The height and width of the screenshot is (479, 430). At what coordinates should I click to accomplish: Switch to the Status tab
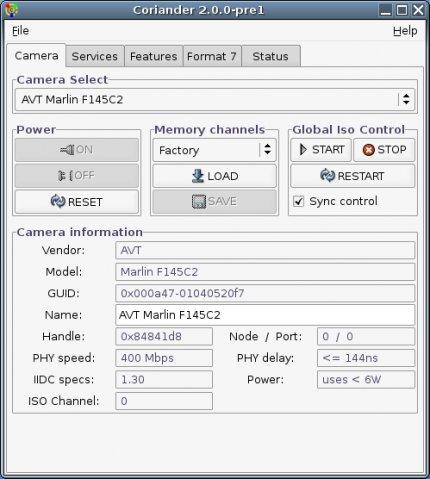tap(271, 56)
